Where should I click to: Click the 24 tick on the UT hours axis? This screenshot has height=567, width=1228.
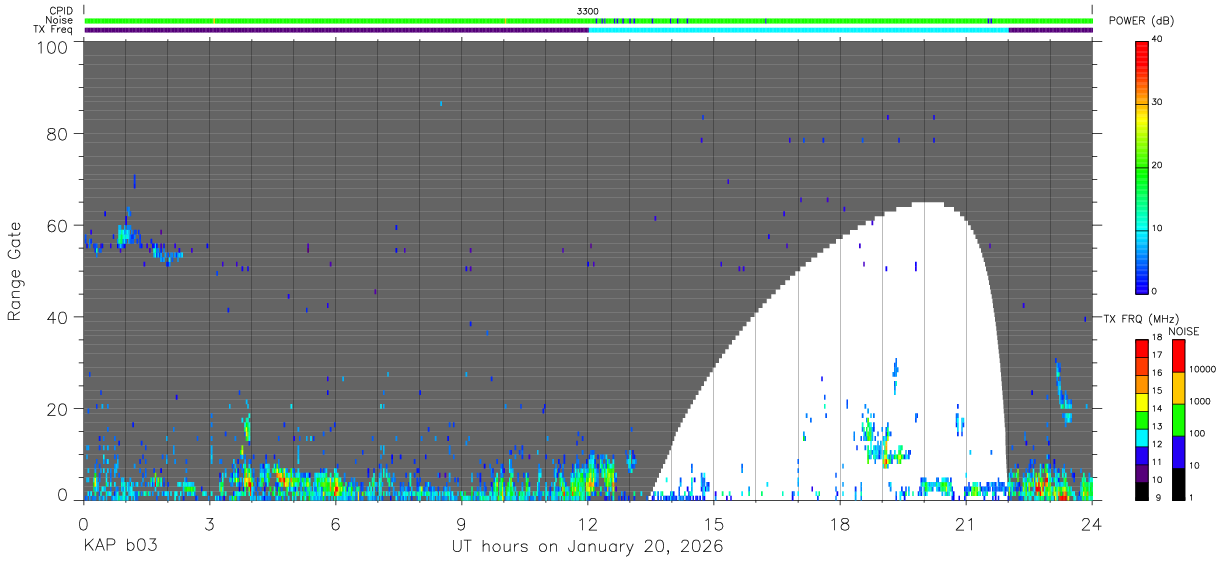coord(1092,524)
